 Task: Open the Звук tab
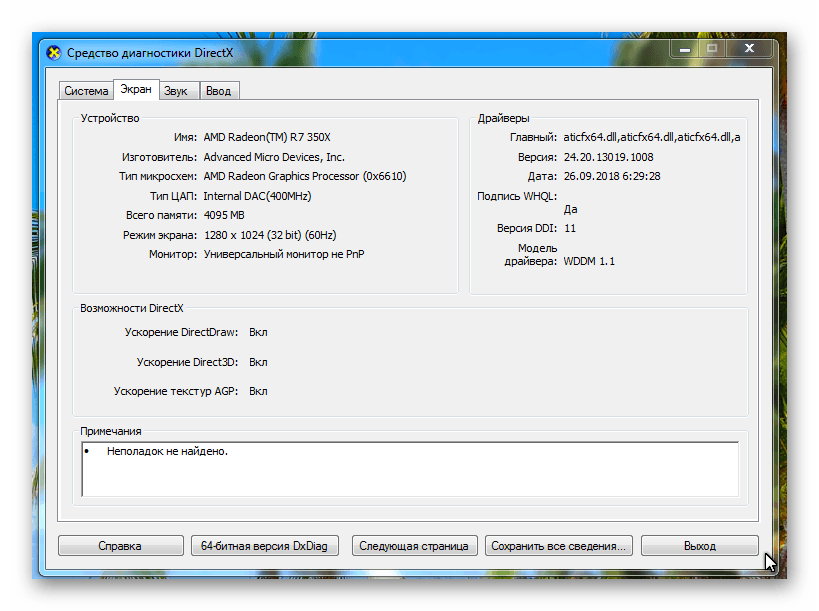tap(176, 91)
